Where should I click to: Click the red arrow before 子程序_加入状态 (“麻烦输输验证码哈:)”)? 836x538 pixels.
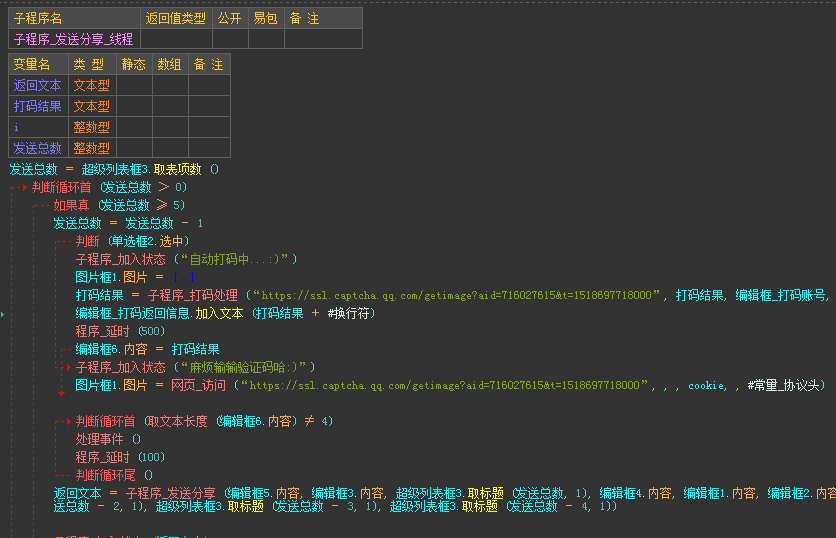tap(69, 367)
